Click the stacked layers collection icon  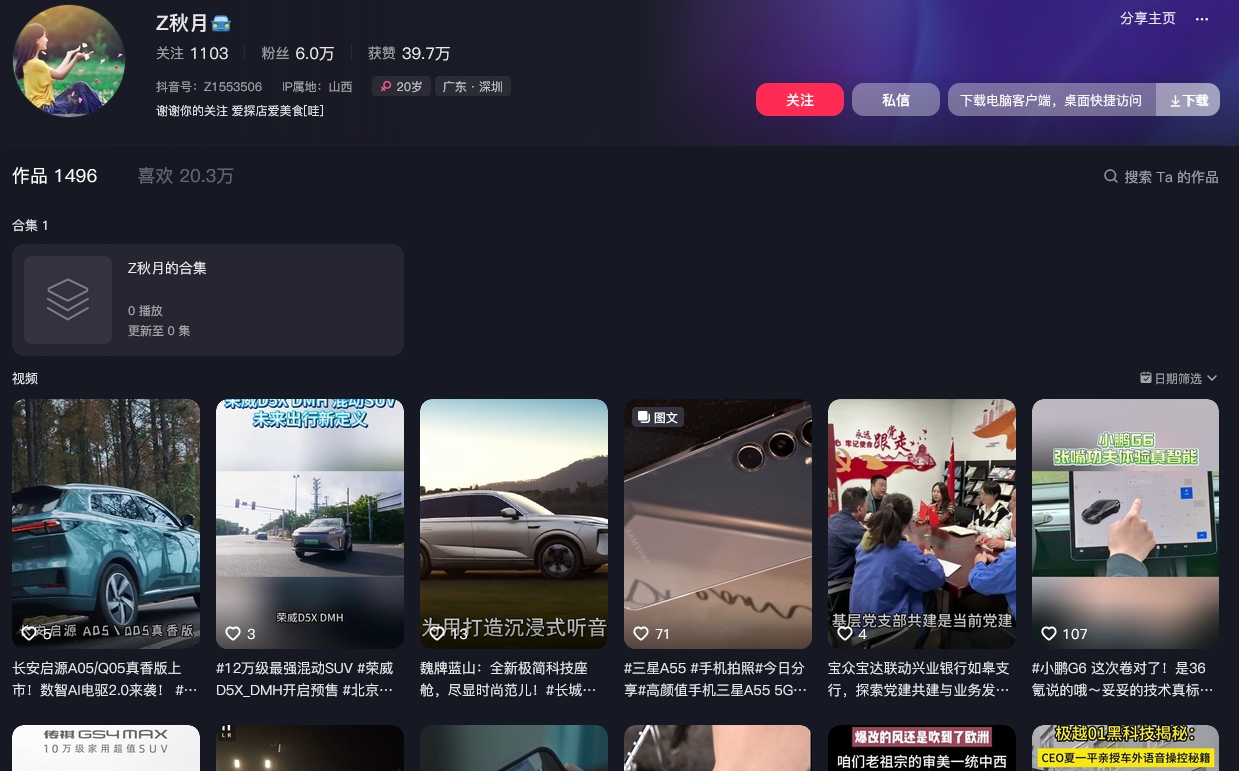pos(68,300)
